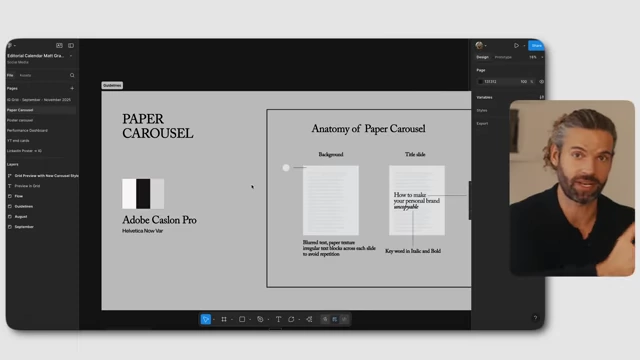640x360 pixels.
Task: Click the page background color swatch
Action: 480,82
